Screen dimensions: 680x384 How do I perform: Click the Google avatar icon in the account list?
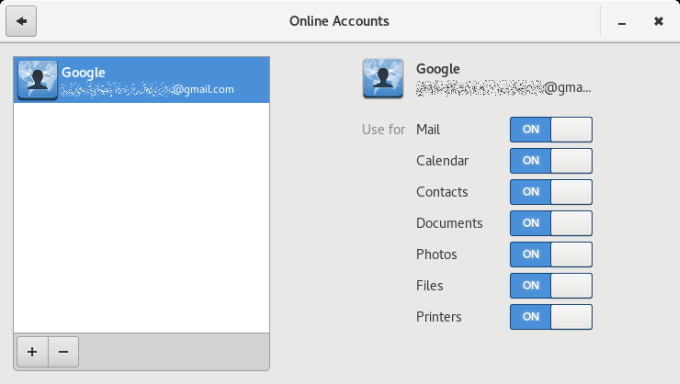pyautogui.click(x=37, y=80)
